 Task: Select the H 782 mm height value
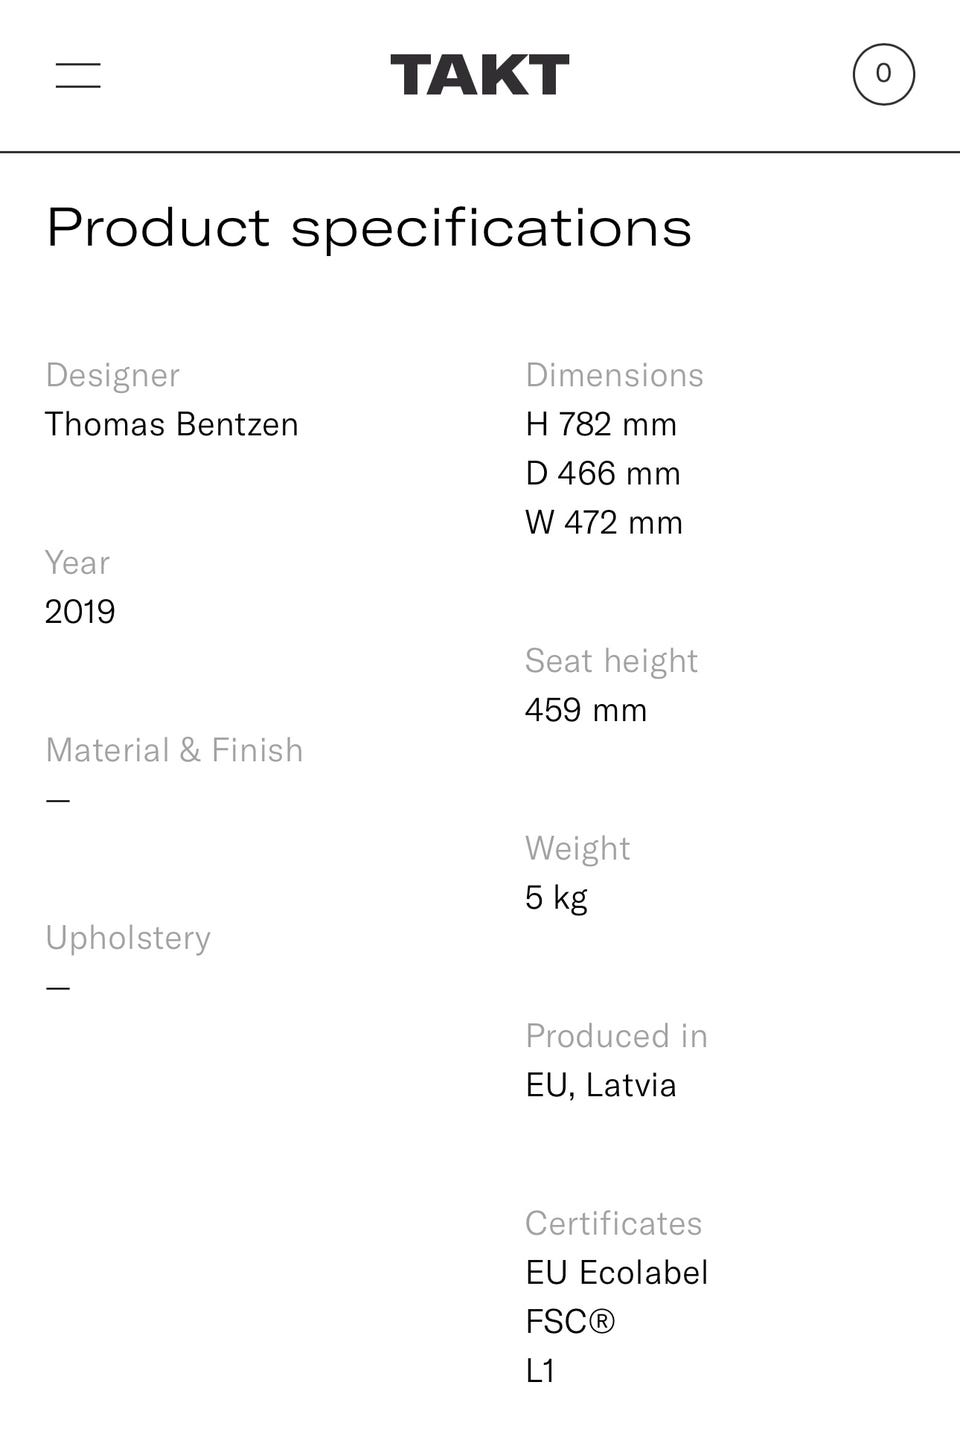(x=601, y=424)
